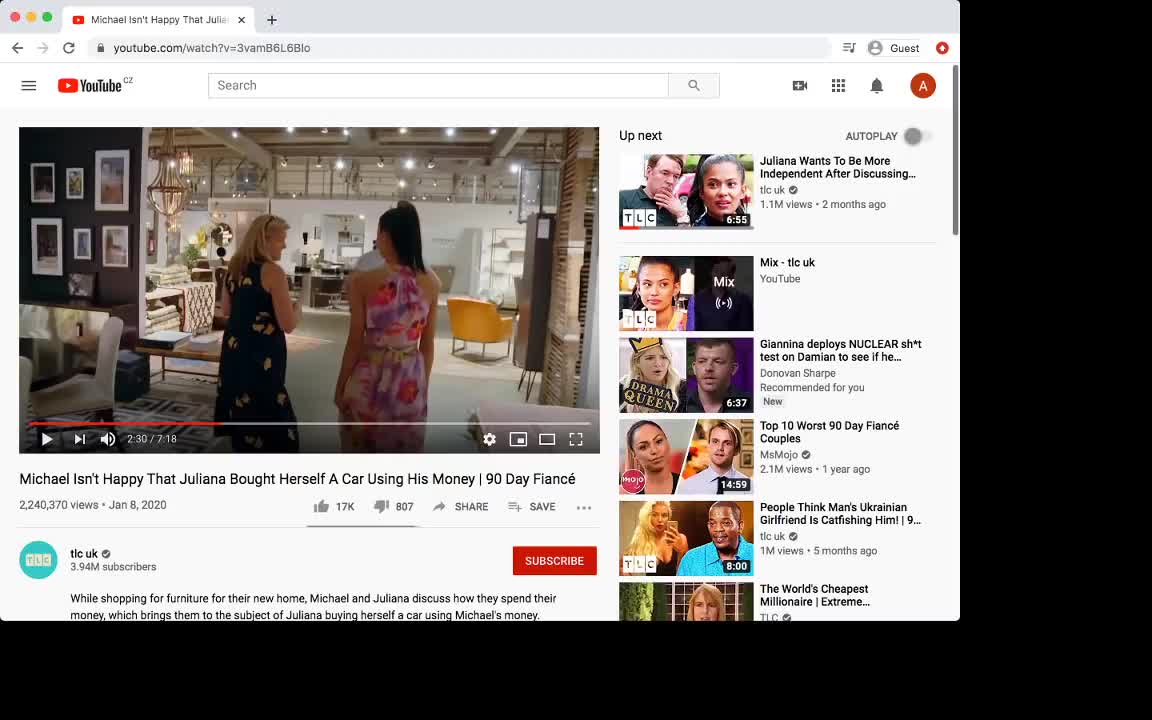
Task: Open video settings gear
Action: [x=489, y=439]
